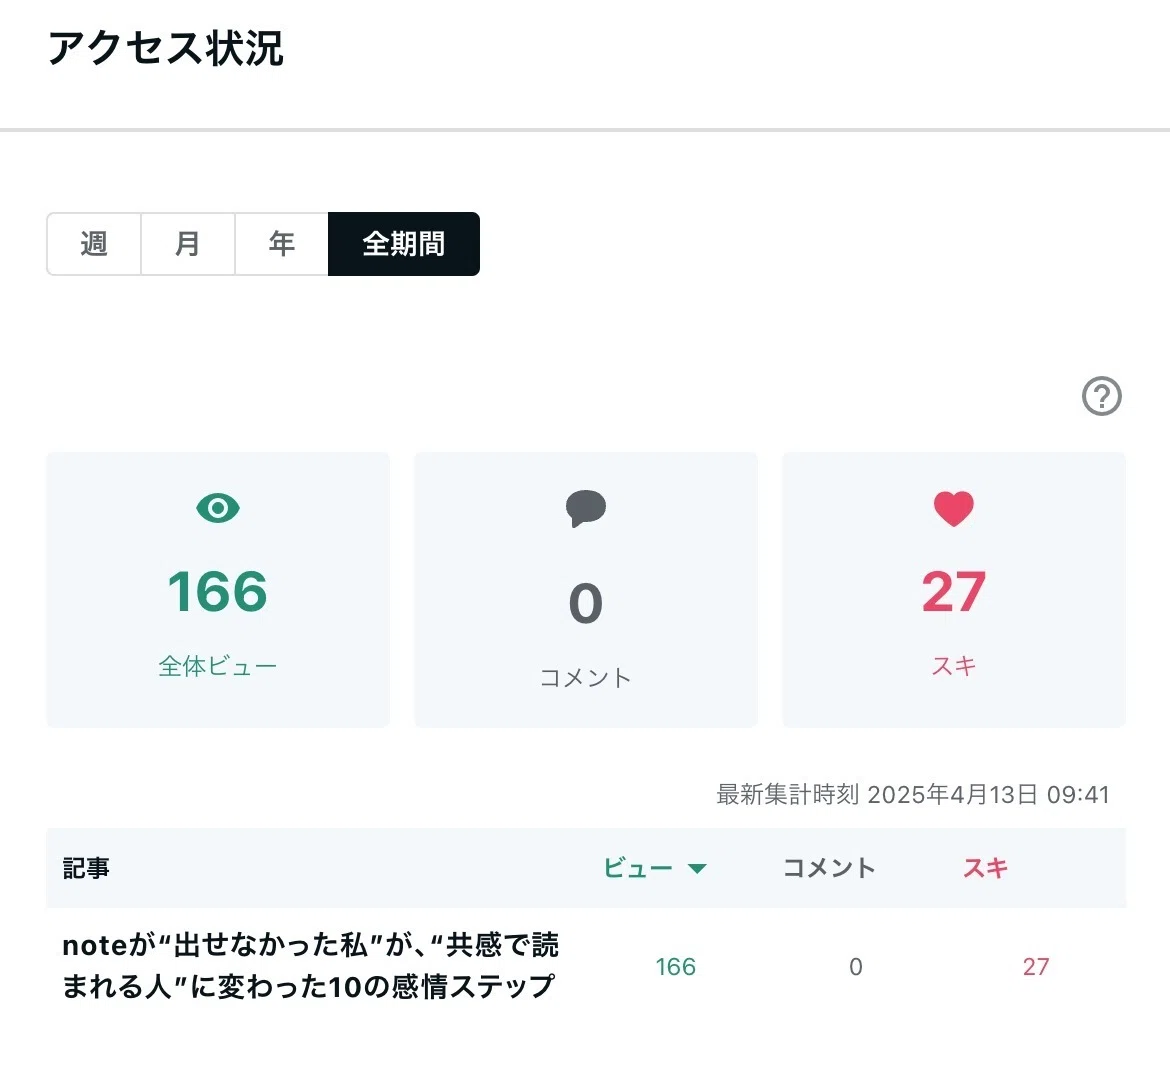Click the pink heart likes icon
The width and height of the screenshot is (1170, 1082).
click(x=954, y=509)
